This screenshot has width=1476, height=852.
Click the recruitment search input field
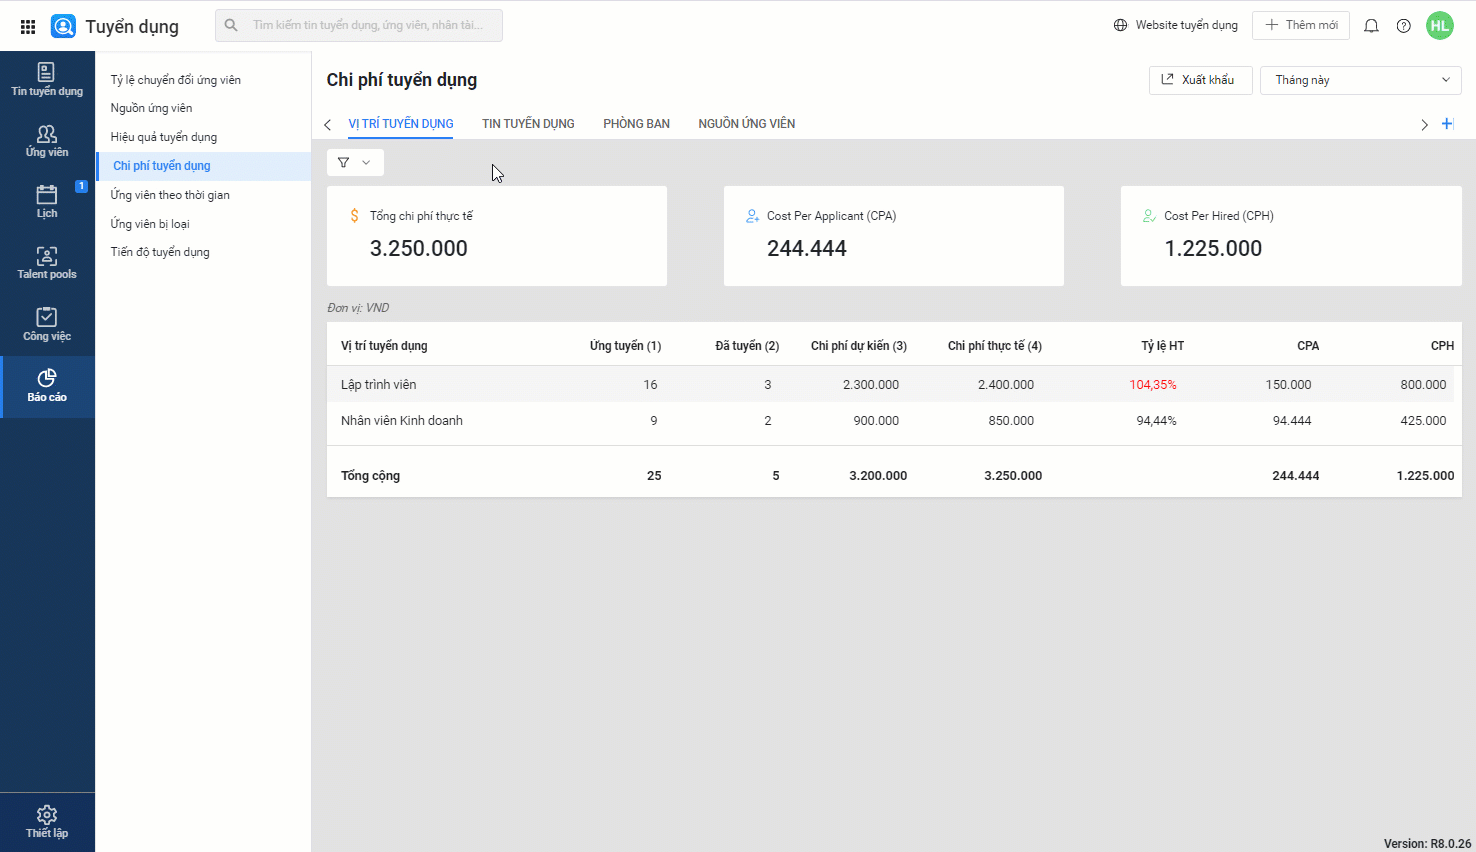coord(368,25)
